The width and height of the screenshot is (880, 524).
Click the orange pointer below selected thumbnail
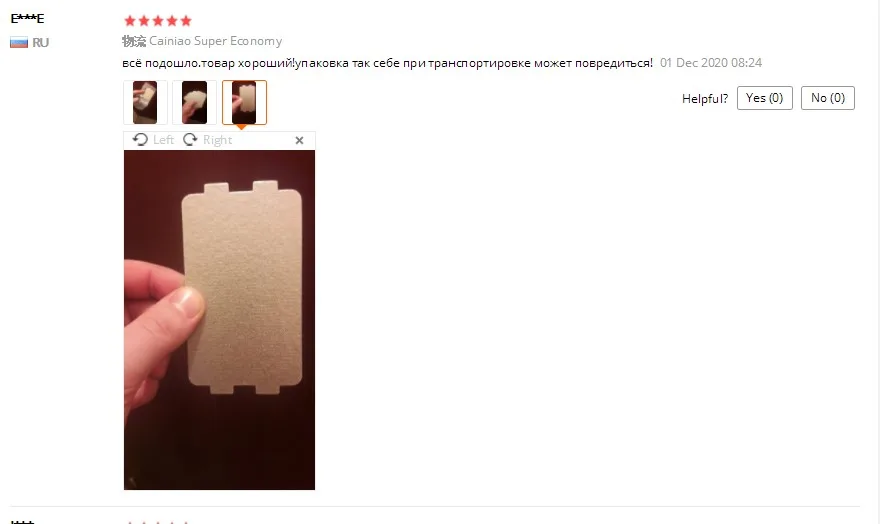click(x=241, y=127)
